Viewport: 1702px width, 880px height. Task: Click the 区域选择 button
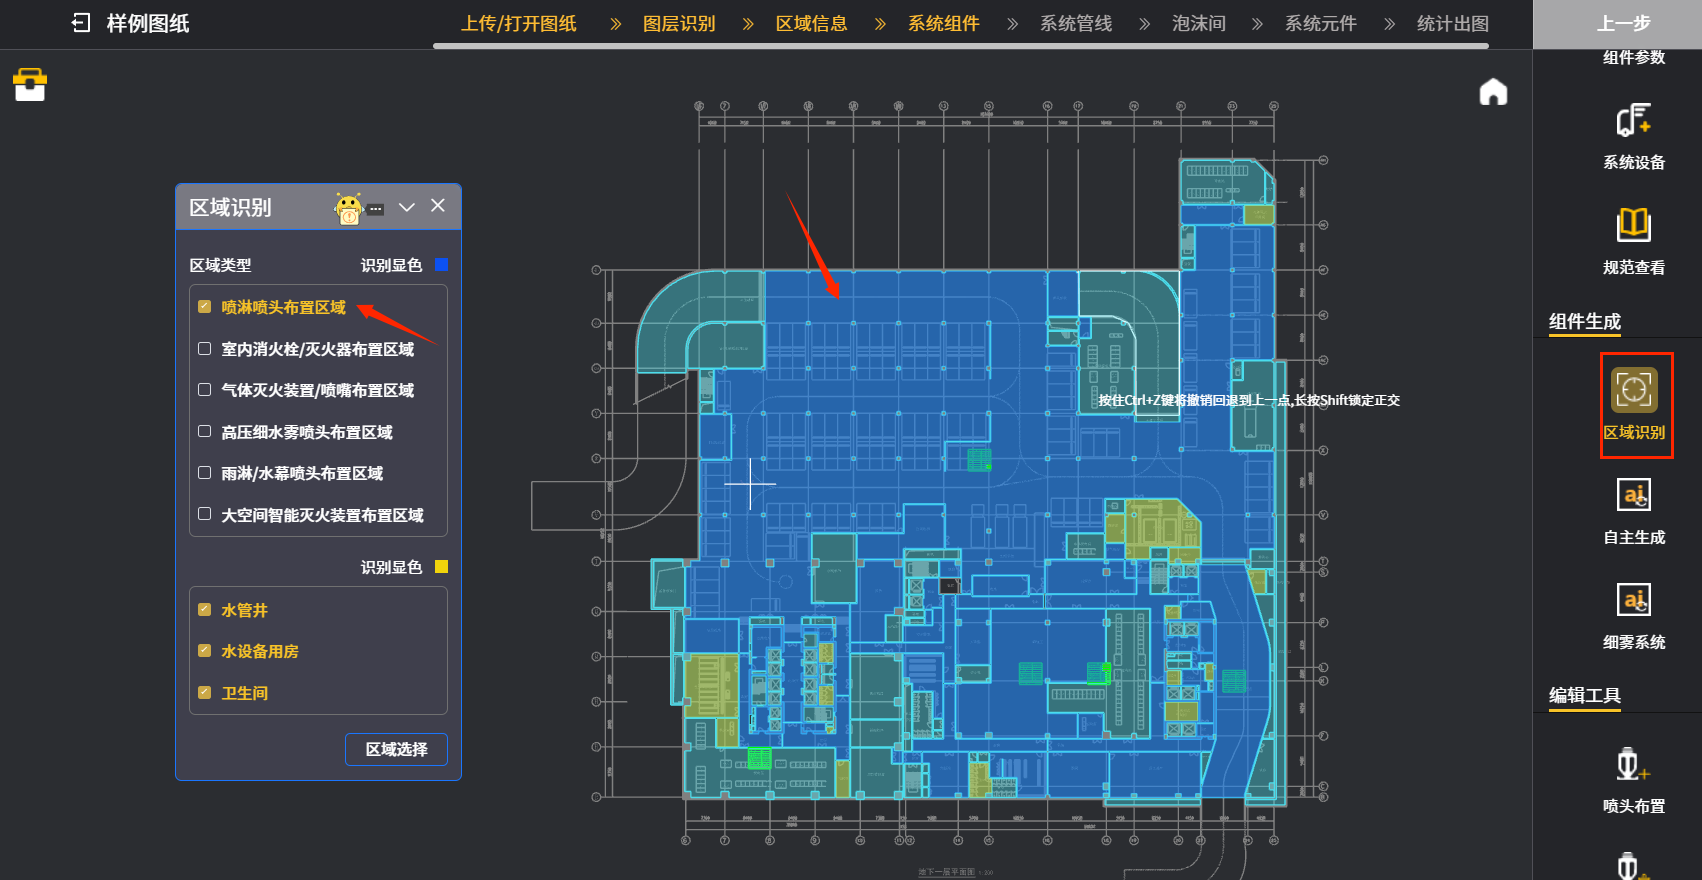coord(396,749)
